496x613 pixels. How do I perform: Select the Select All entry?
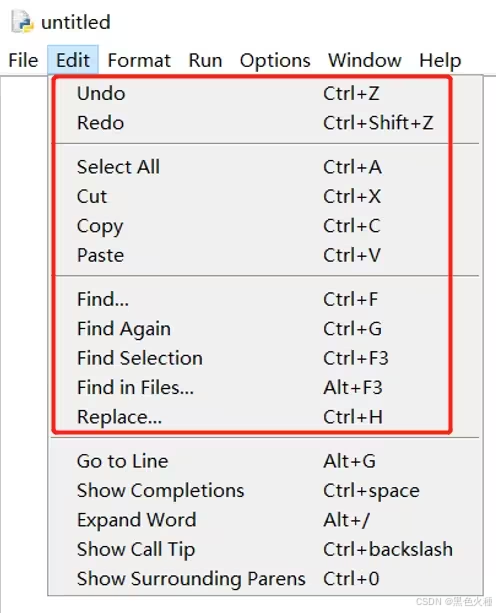(265, 167)
